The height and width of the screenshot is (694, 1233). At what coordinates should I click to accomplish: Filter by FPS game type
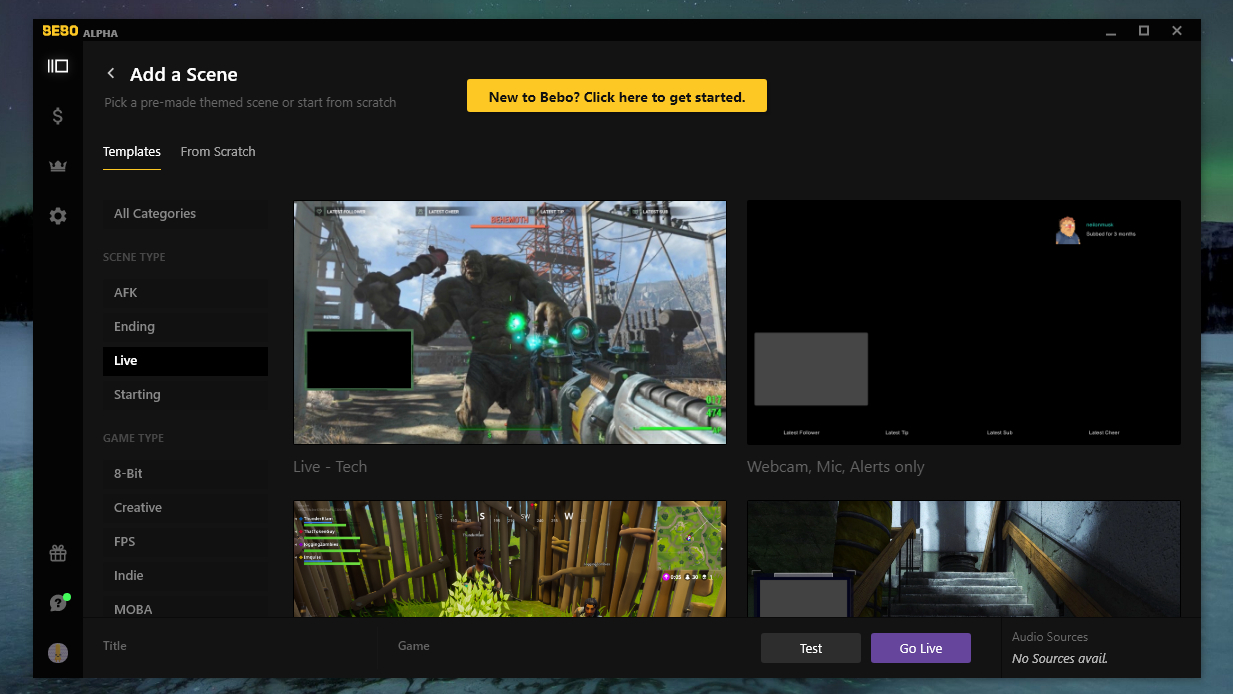pos(185,542)
